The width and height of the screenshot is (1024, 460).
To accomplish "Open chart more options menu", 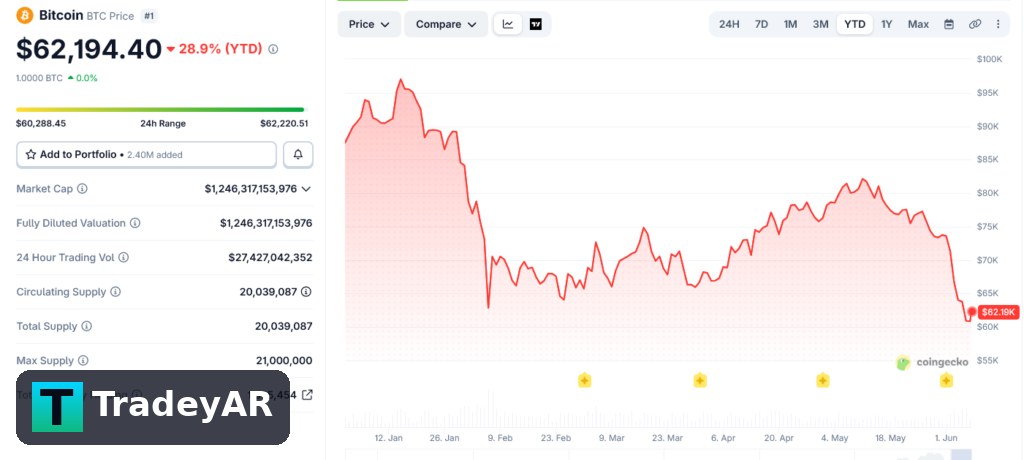I will (x=998, y=24).
